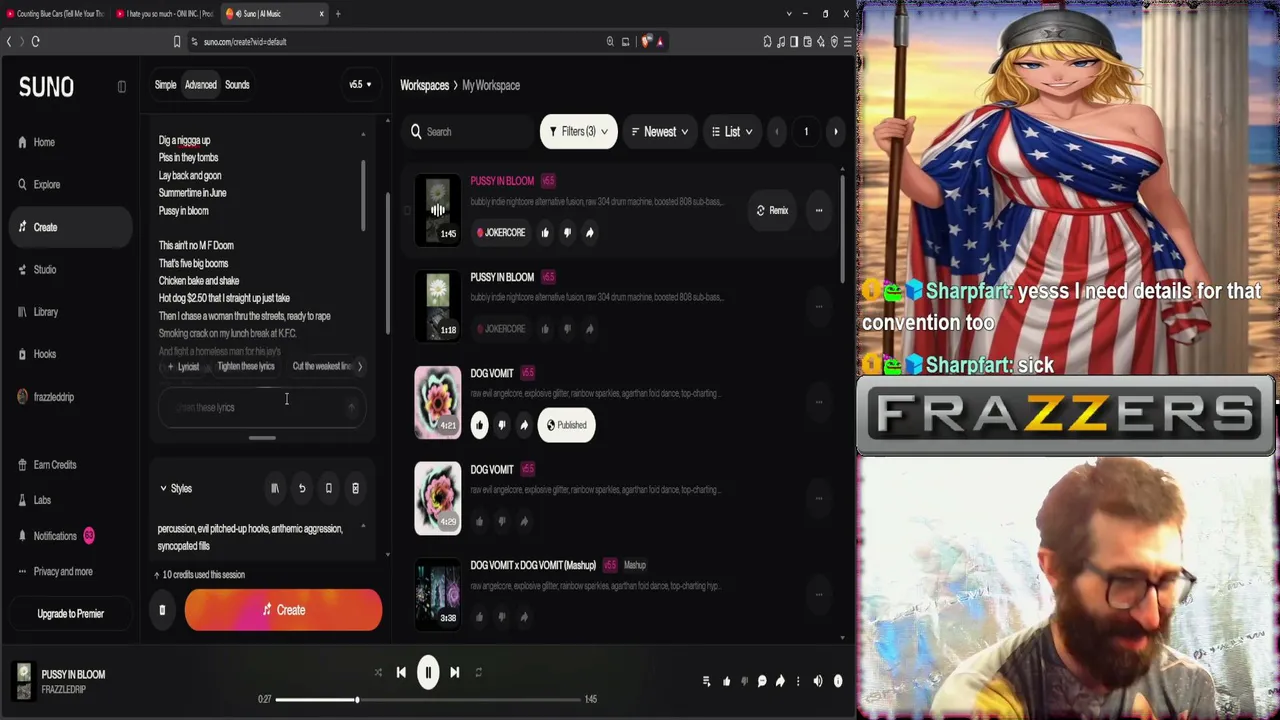Open Notifications in the sidebar
The height and width of the screenshot is (720, 1280).
point(55,536)
